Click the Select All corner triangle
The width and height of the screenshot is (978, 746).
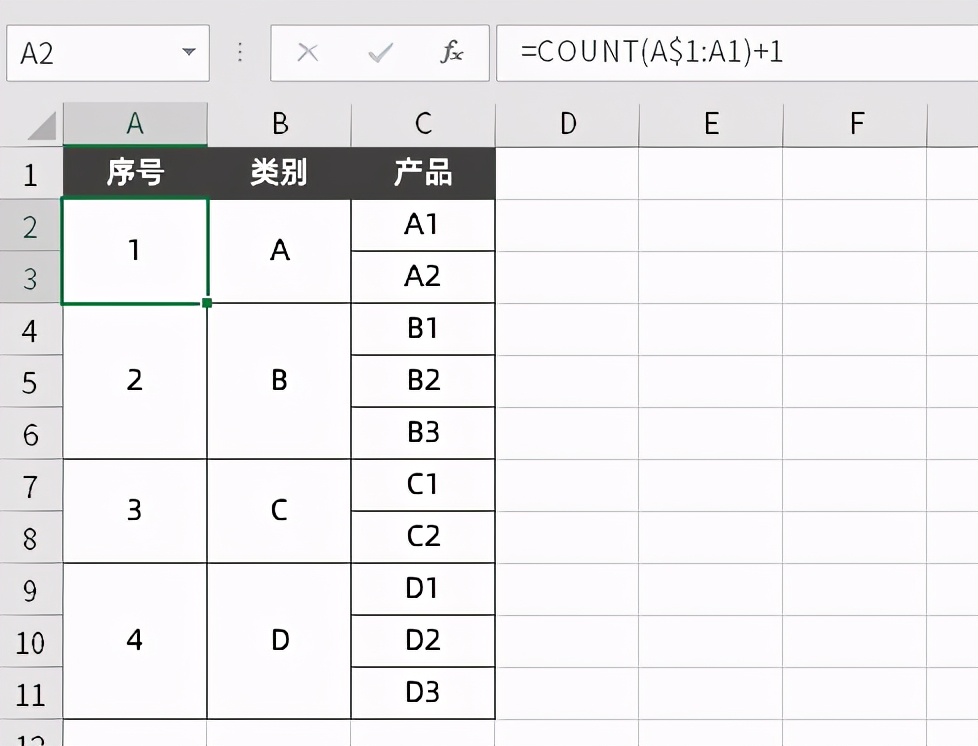pyautogui.click(x=42, y=125)
